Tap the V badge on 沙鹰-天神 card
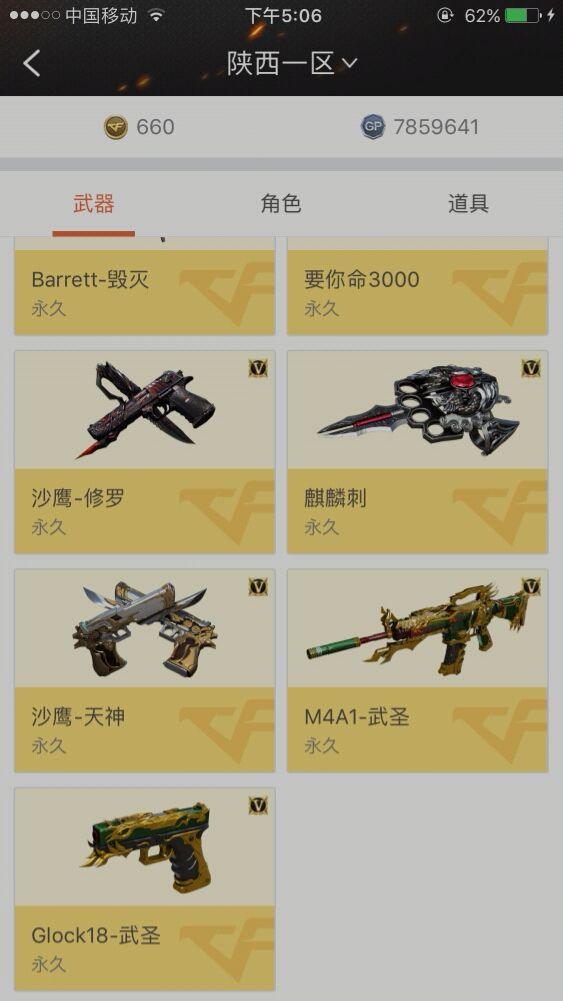The image size is (563, 1001). (258, 587)
